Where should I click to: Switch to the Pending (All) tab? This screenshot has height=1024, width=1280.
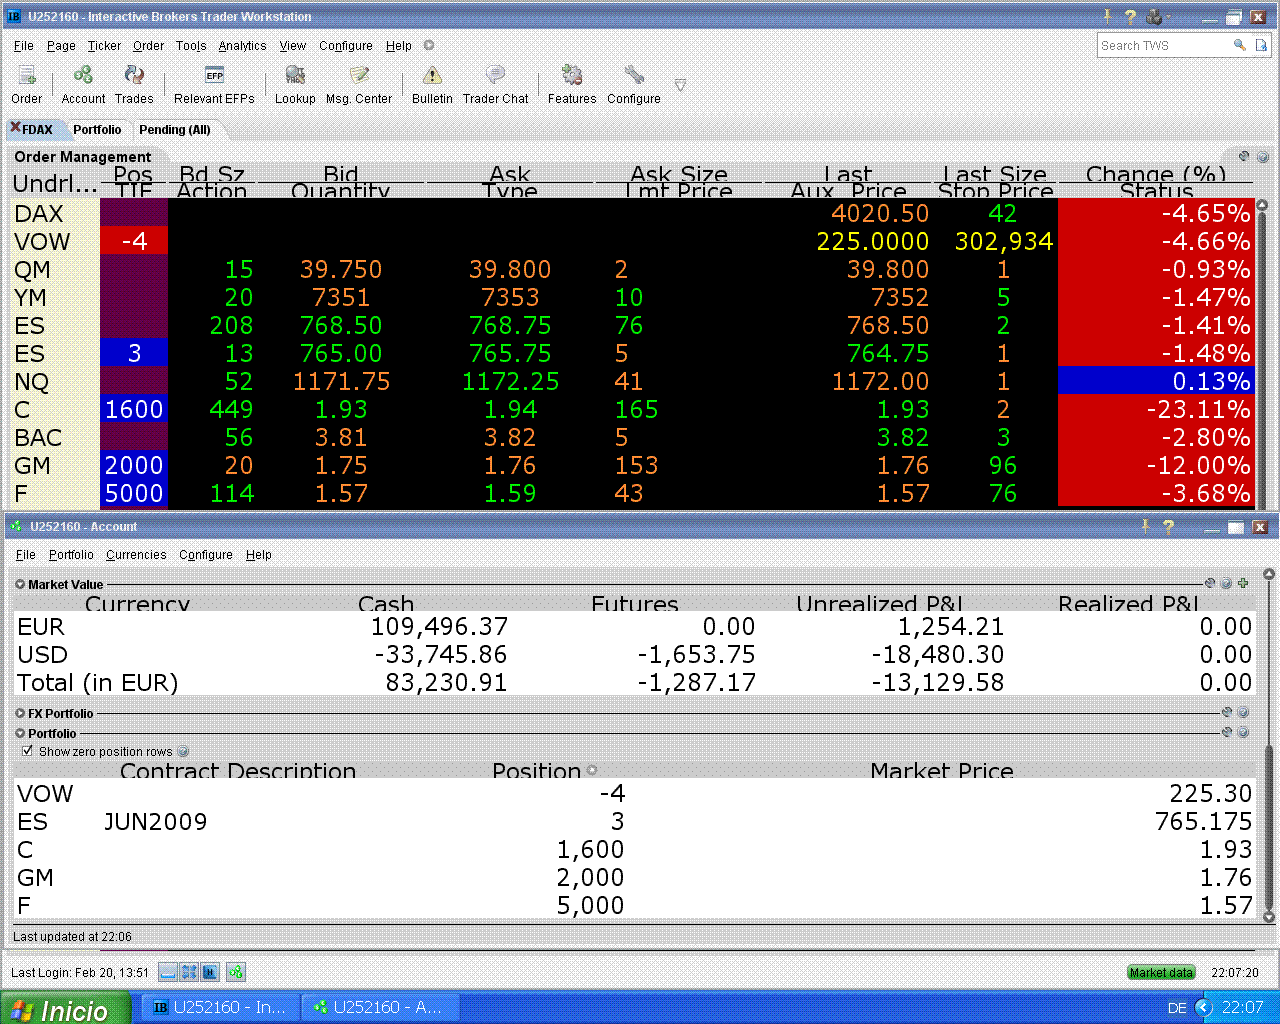click(x=175, y=129)
